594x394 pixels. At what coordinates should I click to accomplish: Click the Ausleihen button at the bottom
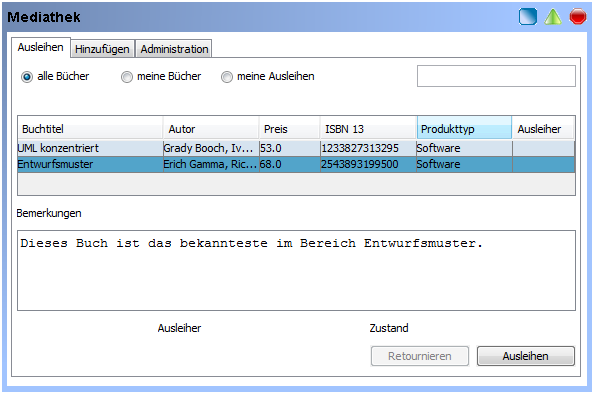[x=526, y=356]
